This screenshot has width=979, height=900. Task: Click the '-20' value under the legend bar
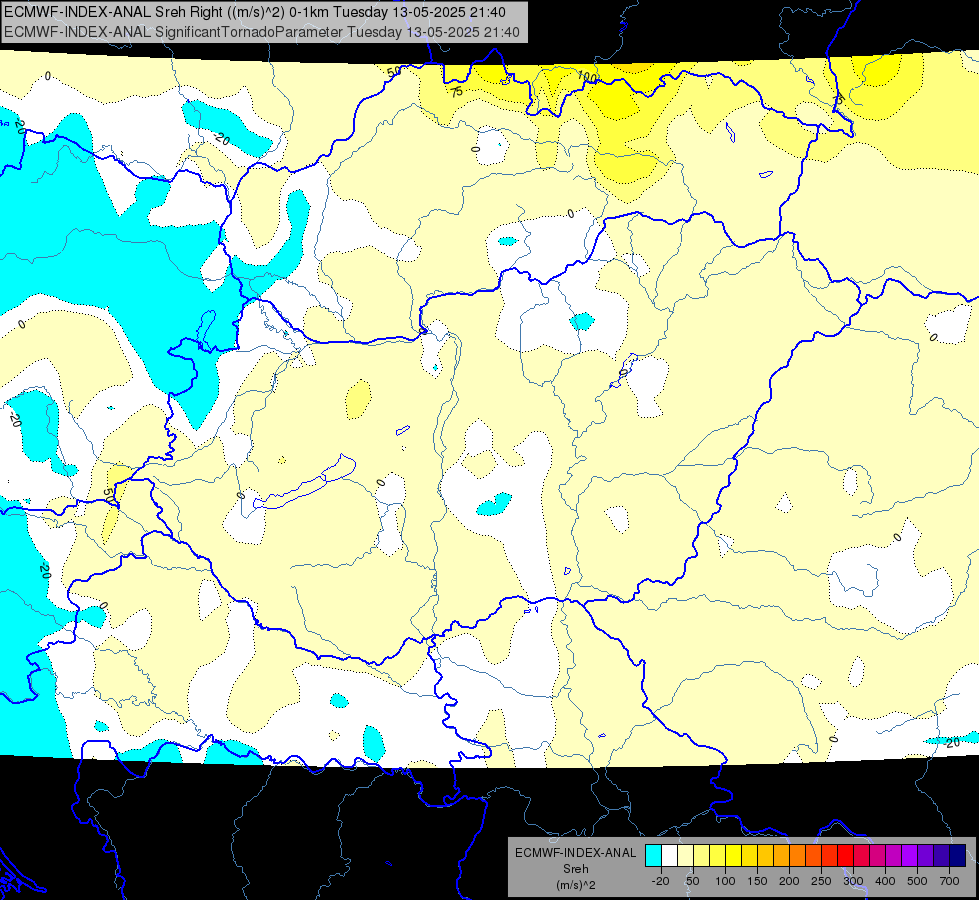tap(661, 881)
